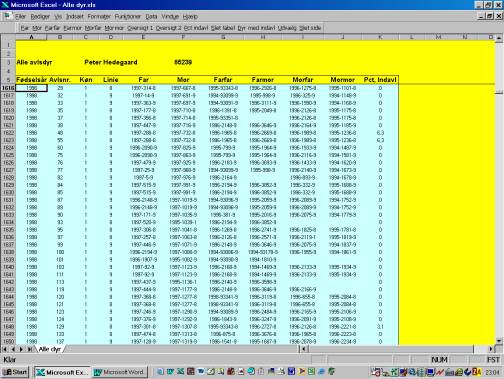The image size is (504, 379).
Task: Click the Slet tabel toolbar button
Action: pyautogui.click(x=223, y=28)
